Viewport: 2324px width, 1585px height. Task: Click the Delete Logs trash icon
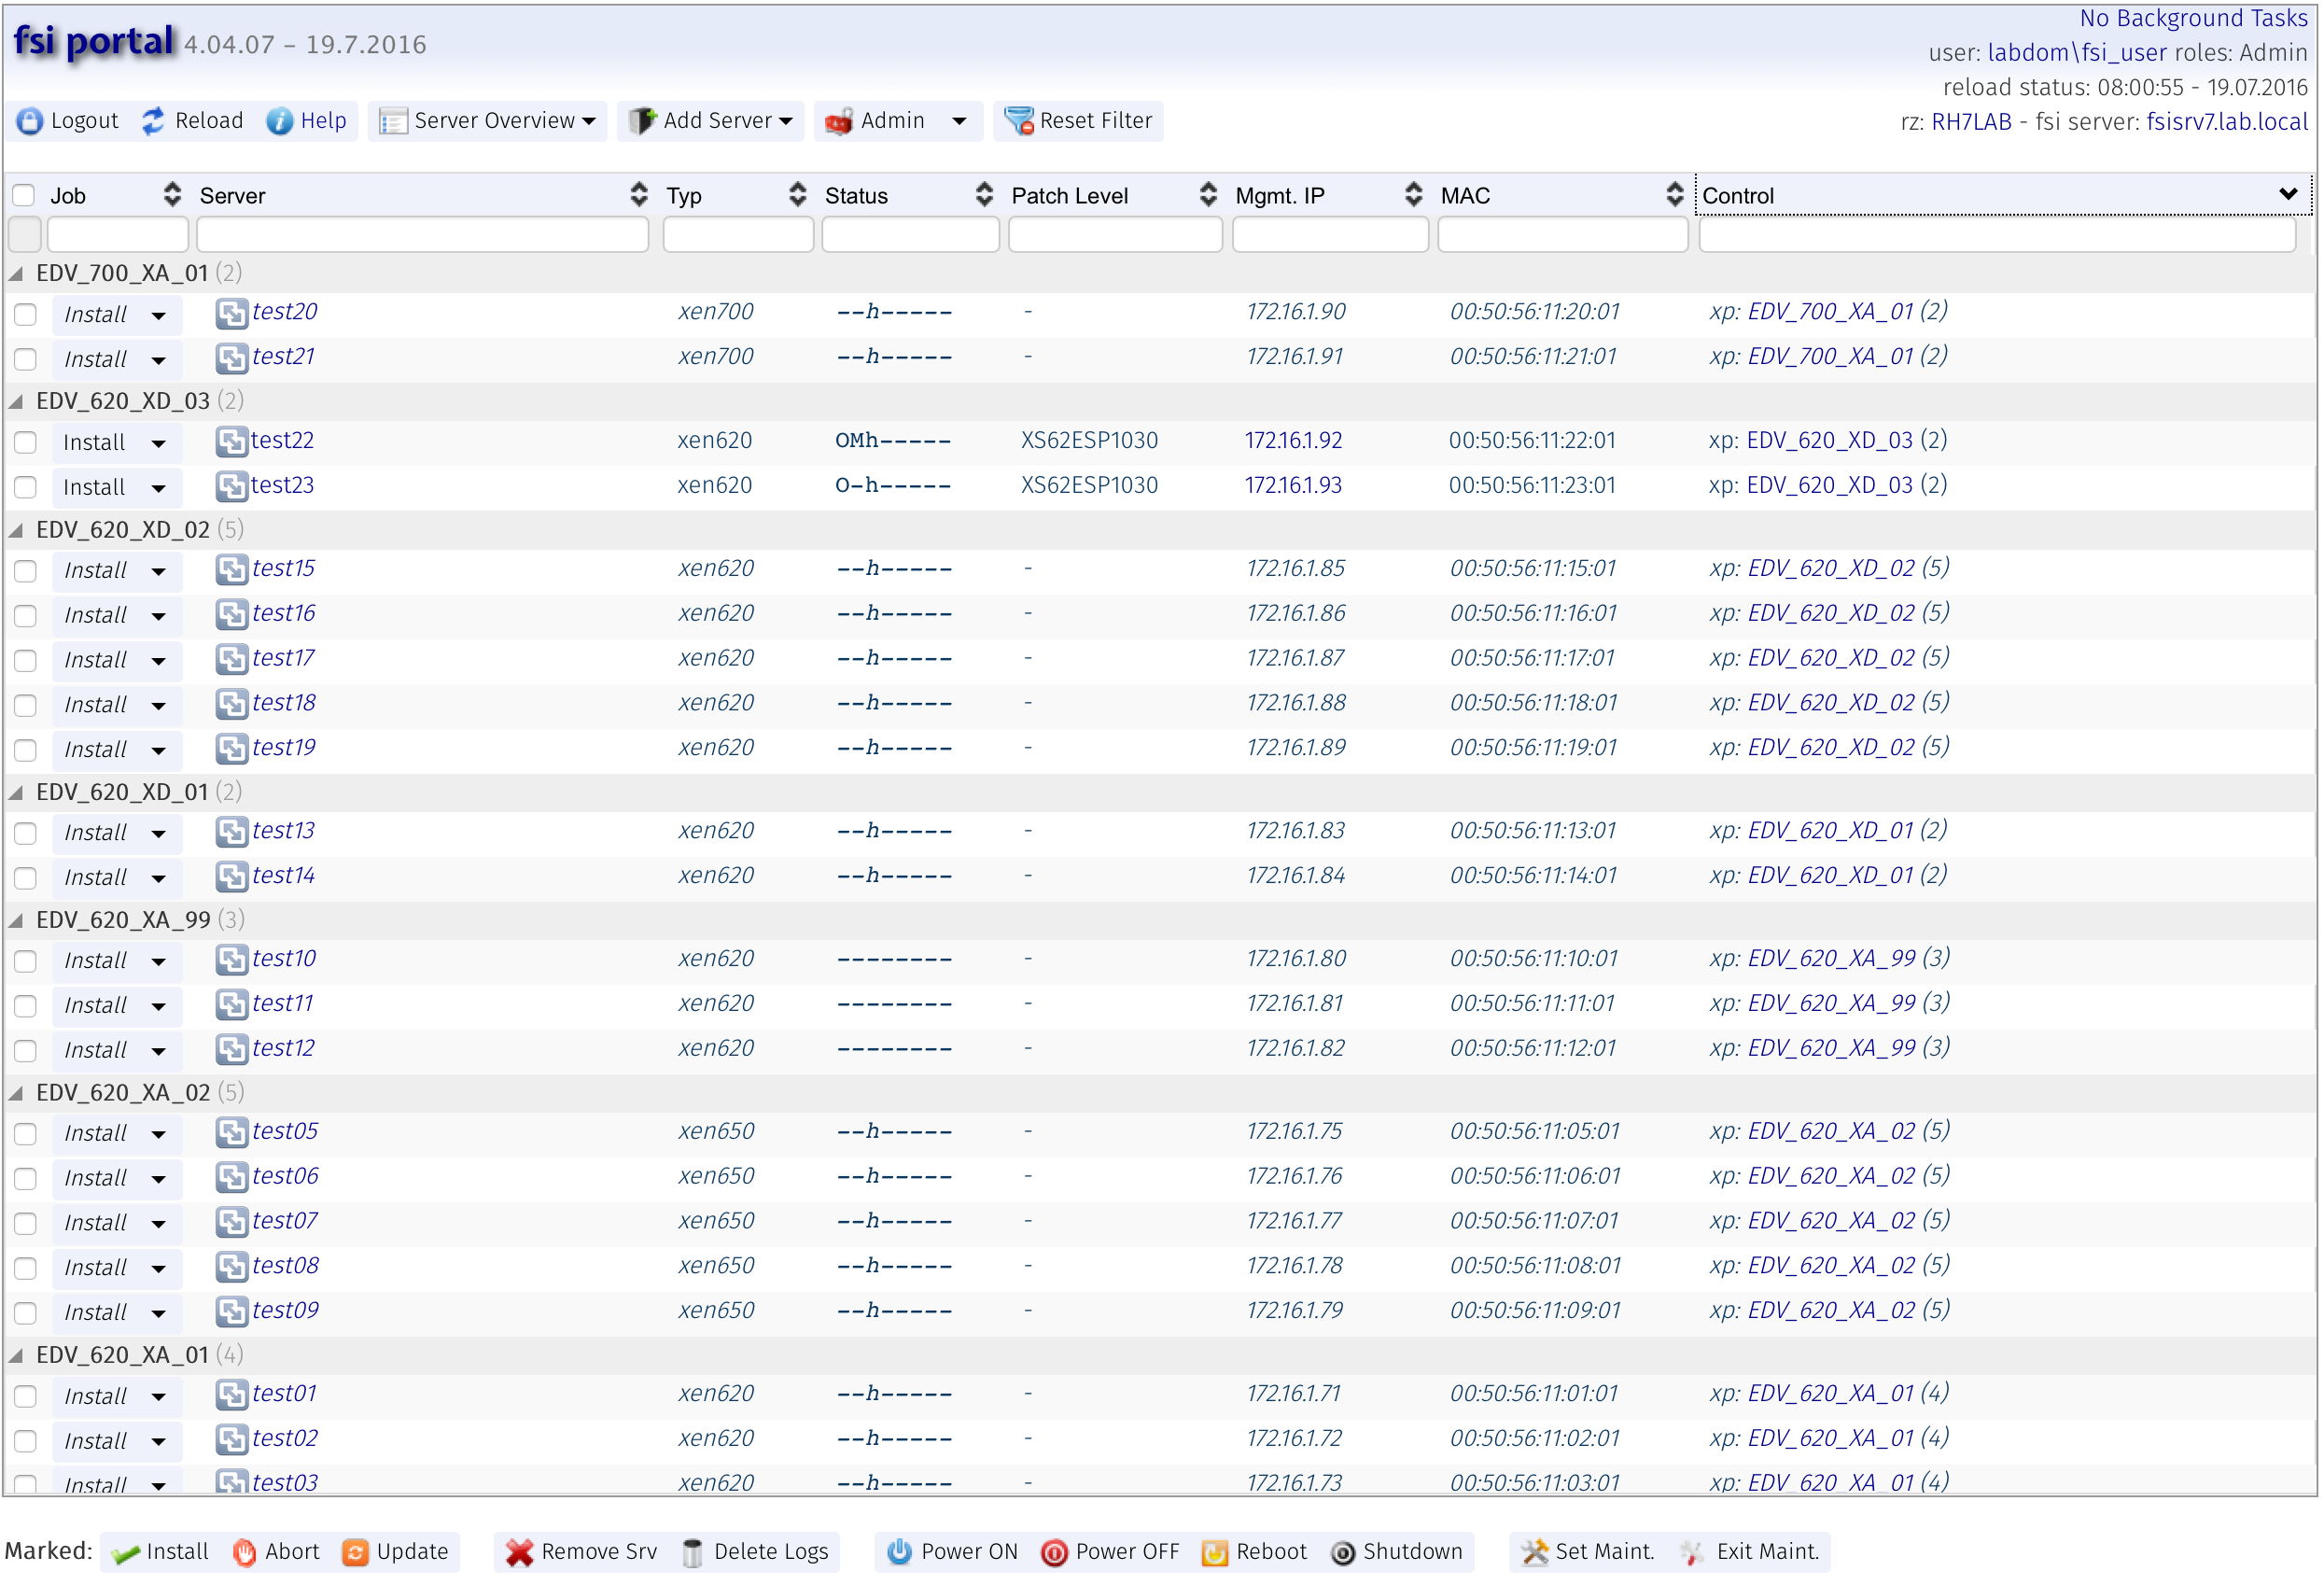tap(692, 1553)
